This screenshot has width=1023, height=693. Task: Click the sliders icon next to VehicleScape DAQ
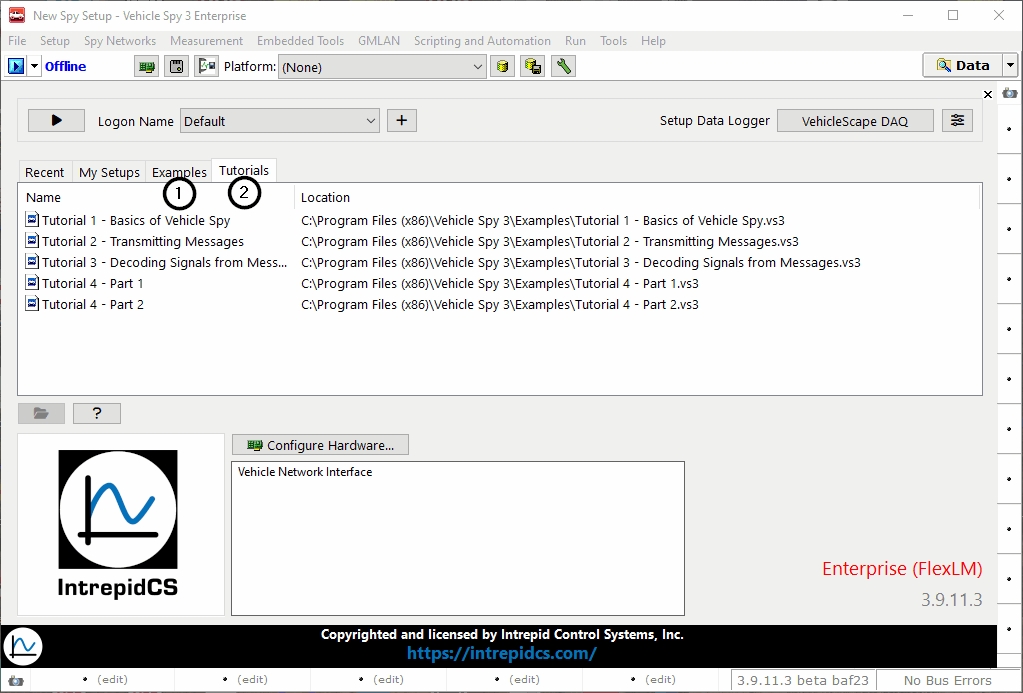(957, 121)
